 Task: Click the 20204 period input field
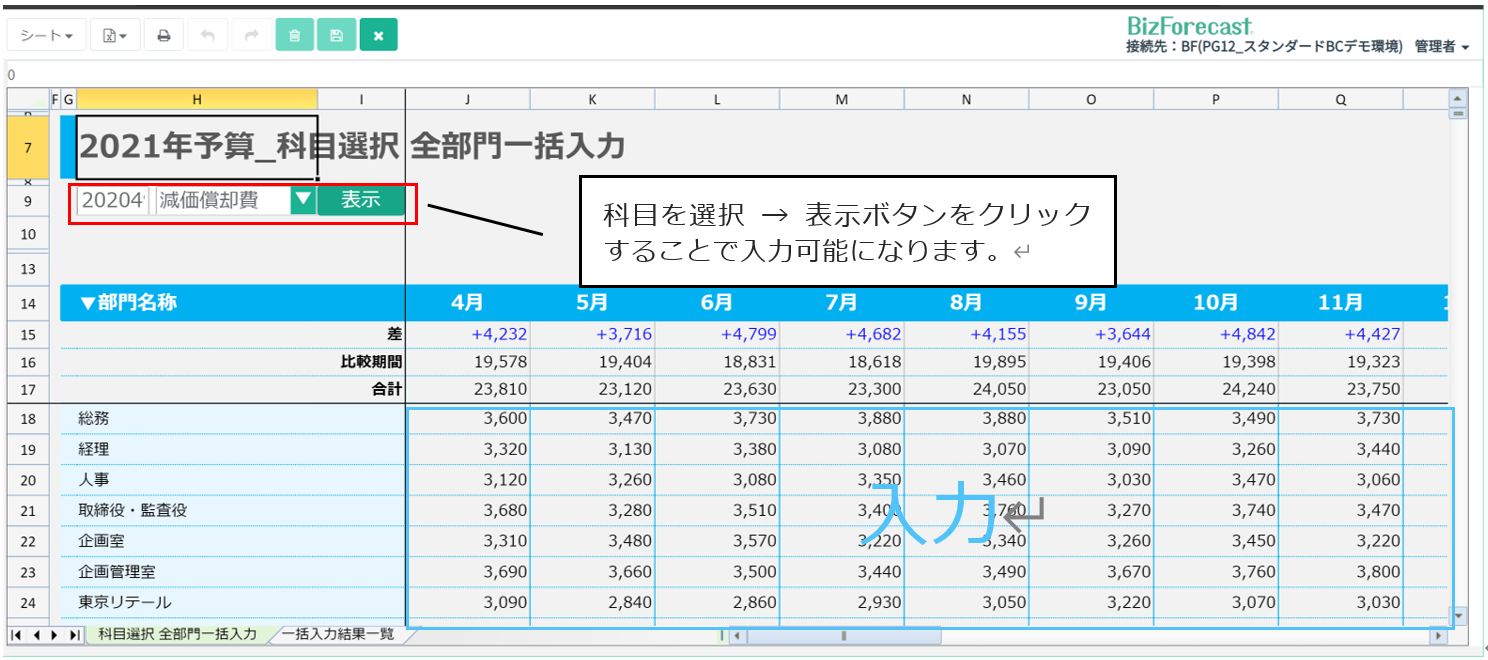[x=113, y=200]
